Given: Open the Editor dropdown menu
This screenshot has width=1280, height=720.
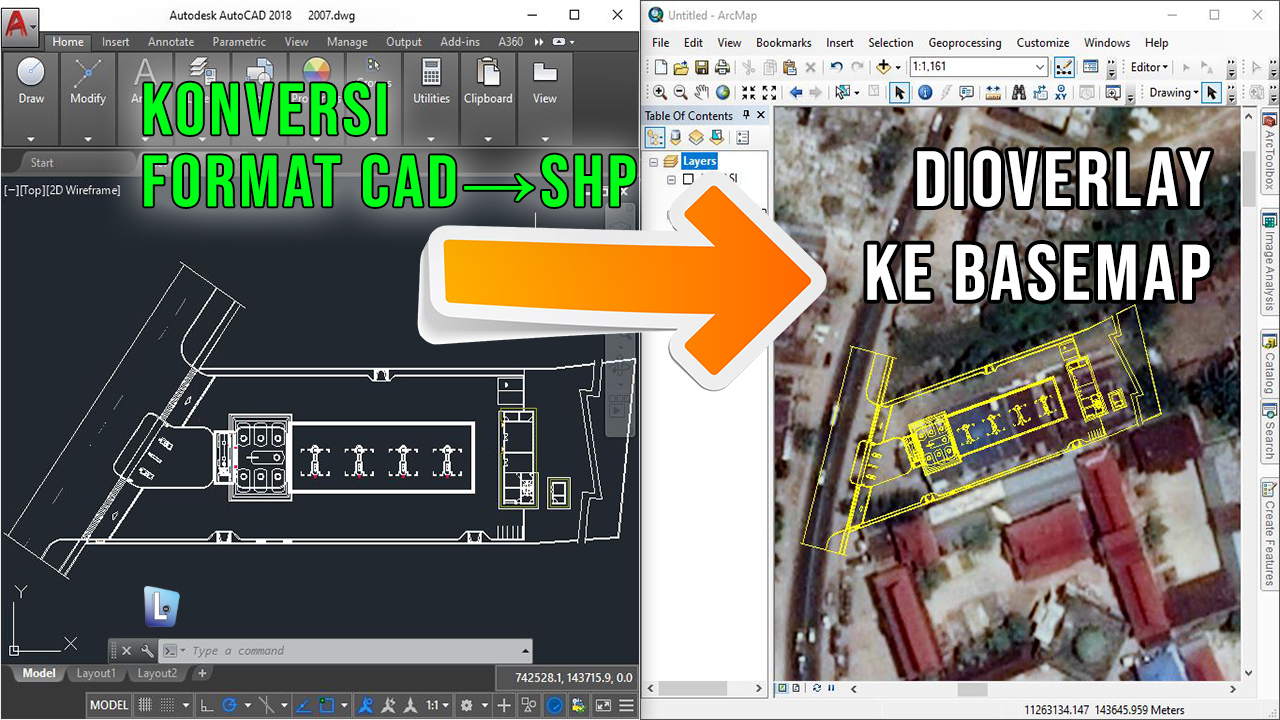Looking at the screenshot, I should coord(1150,67).
